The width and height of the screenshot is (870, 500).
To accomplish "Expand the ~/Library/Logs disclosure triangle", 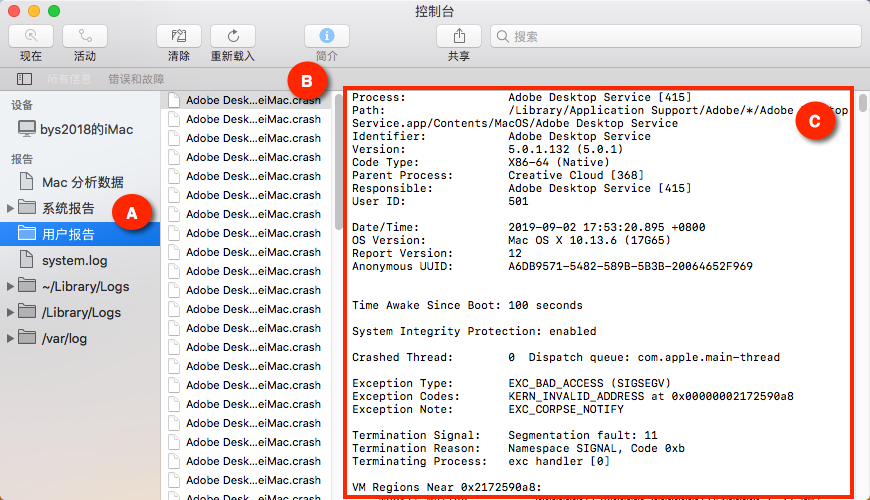I will tap(9, 286).
